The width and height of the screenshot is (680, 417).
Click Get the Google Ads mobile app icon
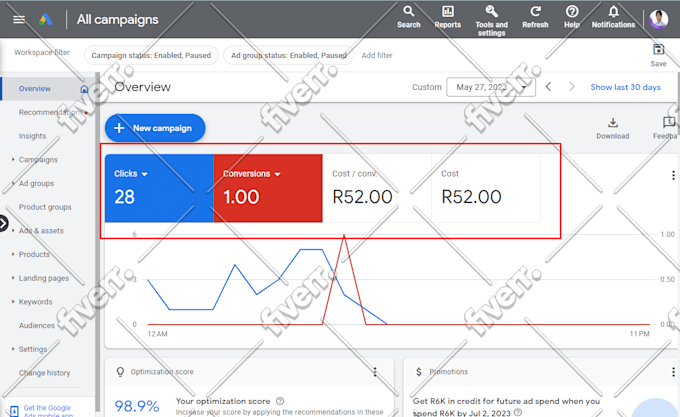(14, 411)
